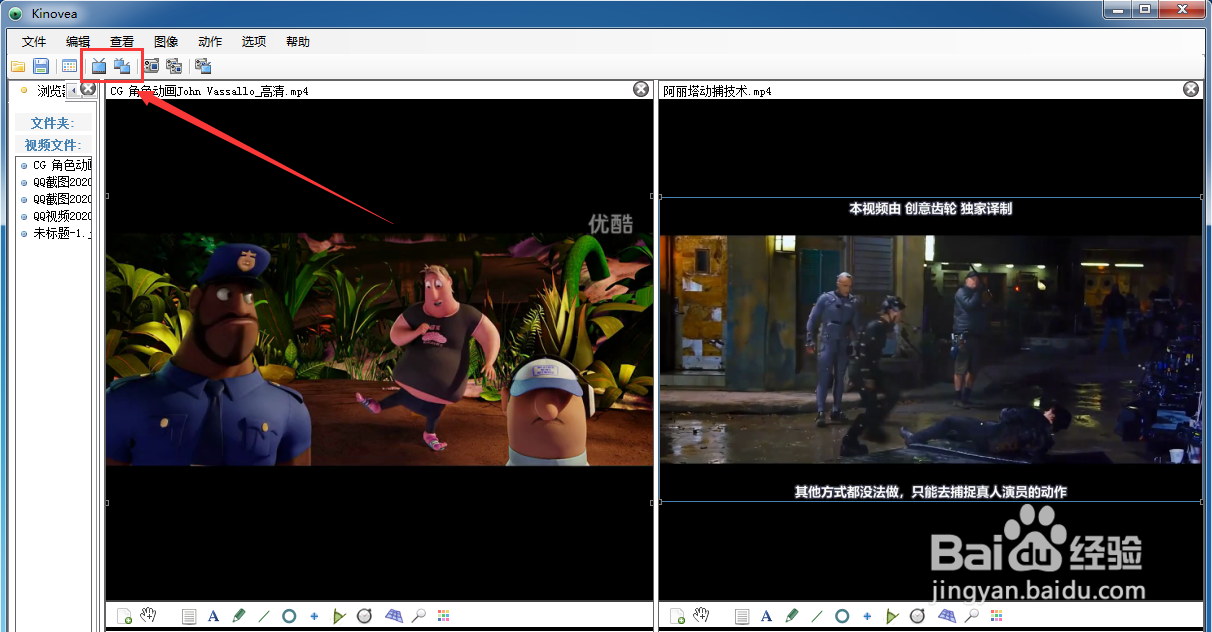Add key image in the CG animation screen
1212x632 pixels.
click(124, 616)
